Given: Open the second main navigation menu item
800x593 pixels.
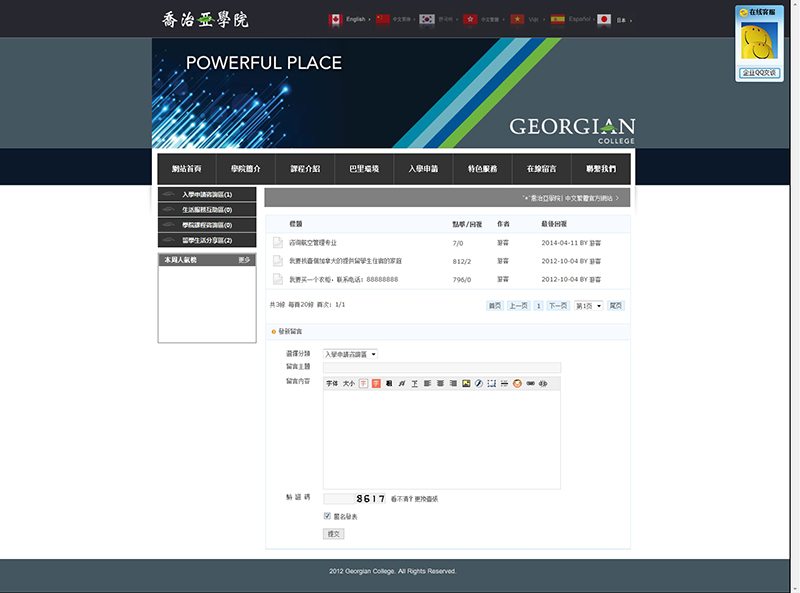Looking at the screenshot, I should 246,169.
